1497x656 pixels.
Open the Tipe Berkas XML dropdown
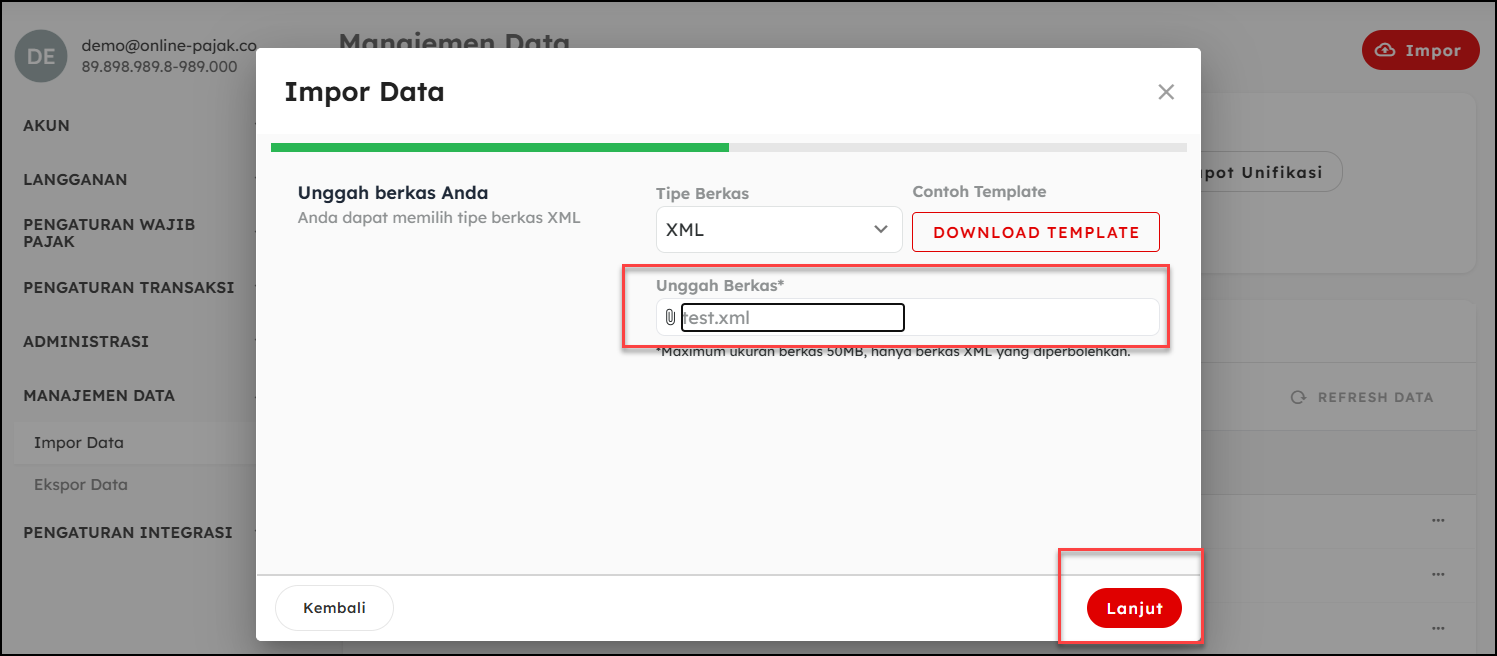click(x=778, y=230)
